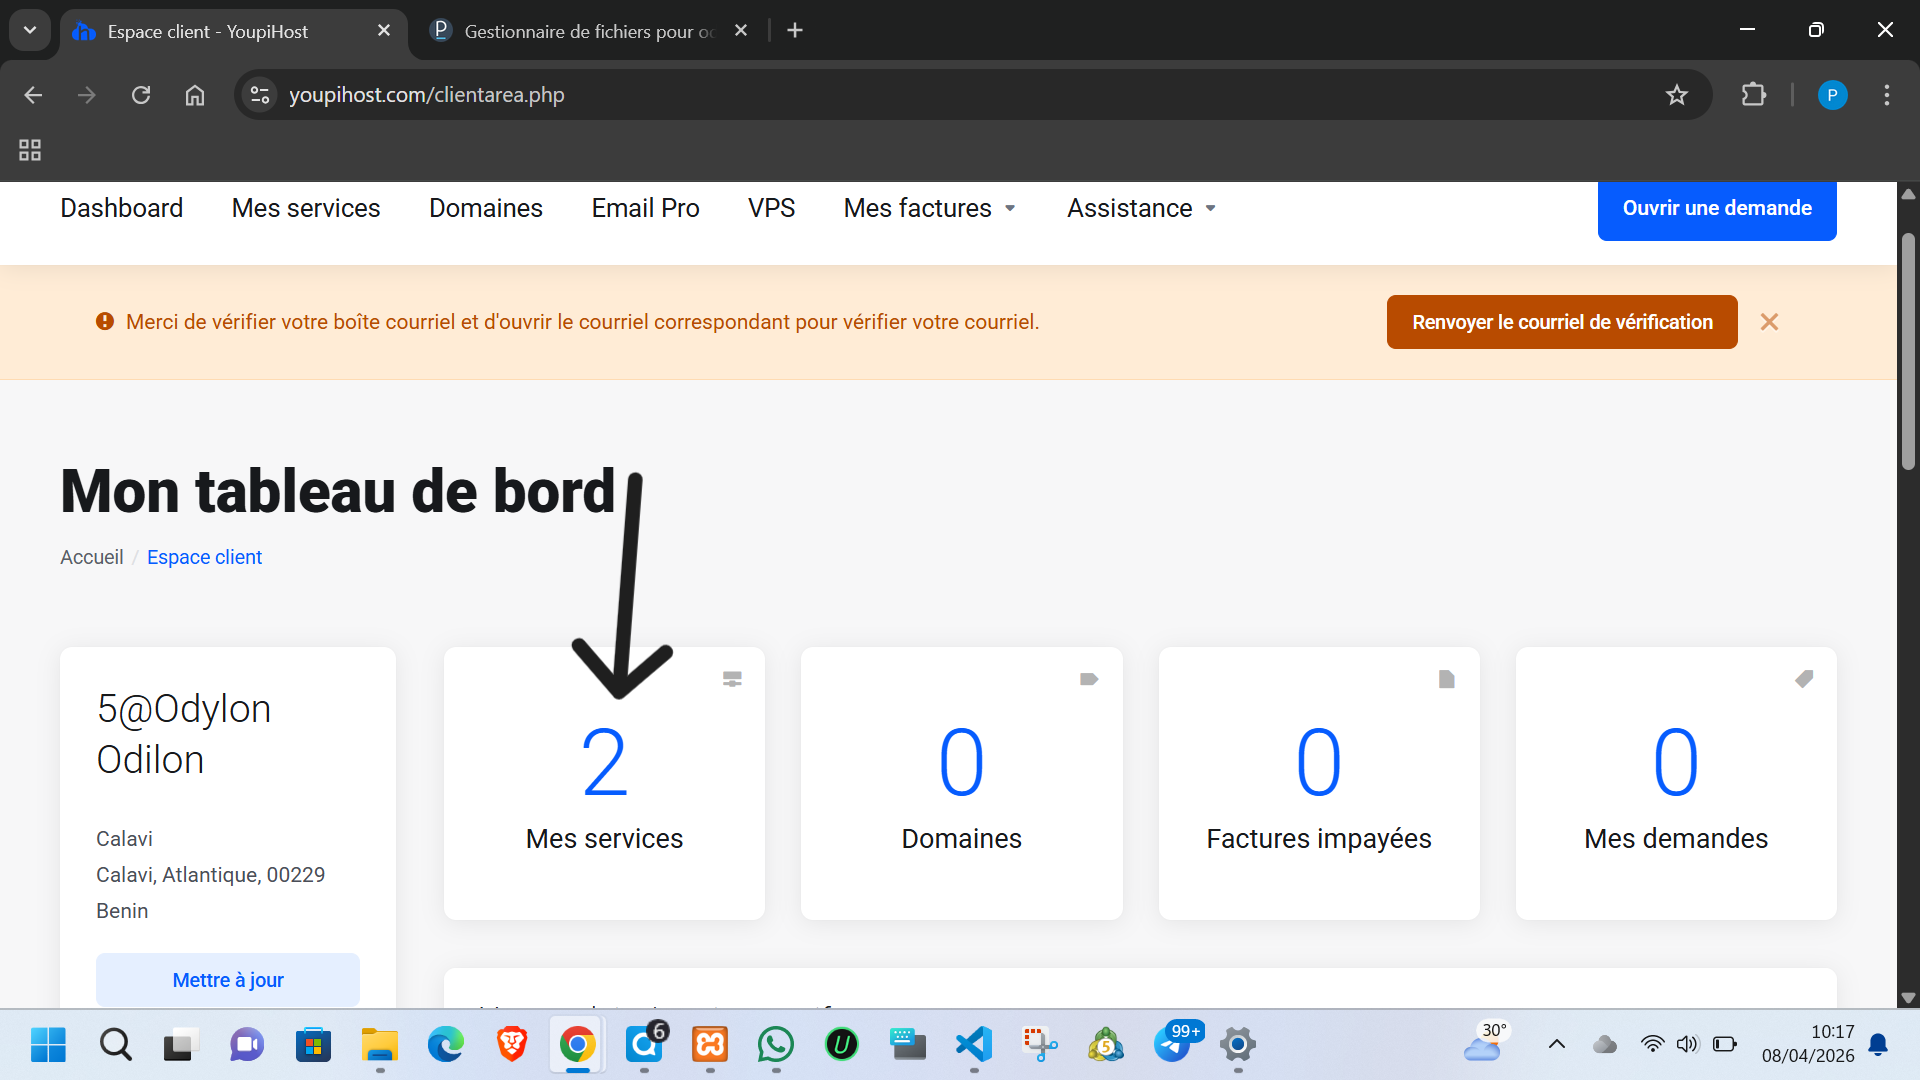Viewport: 1920px width, 1080px height.
Task: Open the extensions puzzle icon
Action: point(1753,95)
